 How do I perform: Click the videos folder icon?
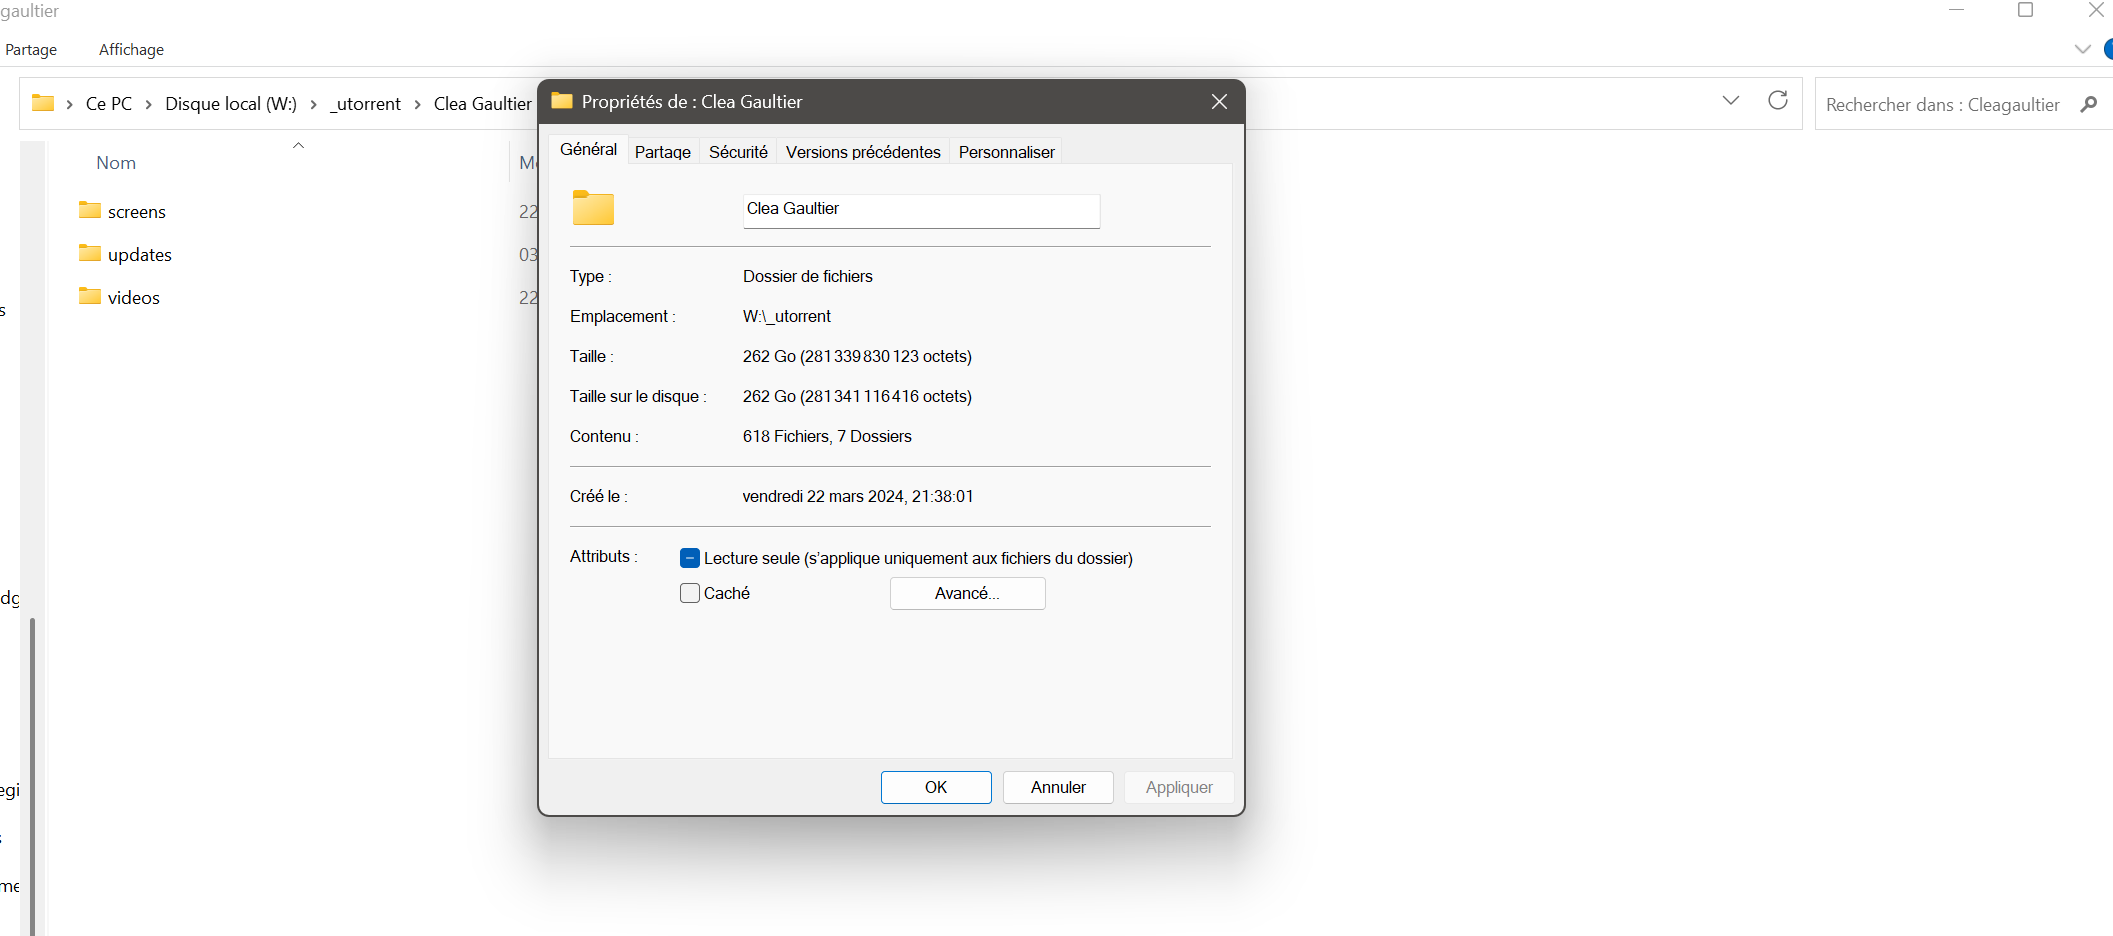click(90, 296)
